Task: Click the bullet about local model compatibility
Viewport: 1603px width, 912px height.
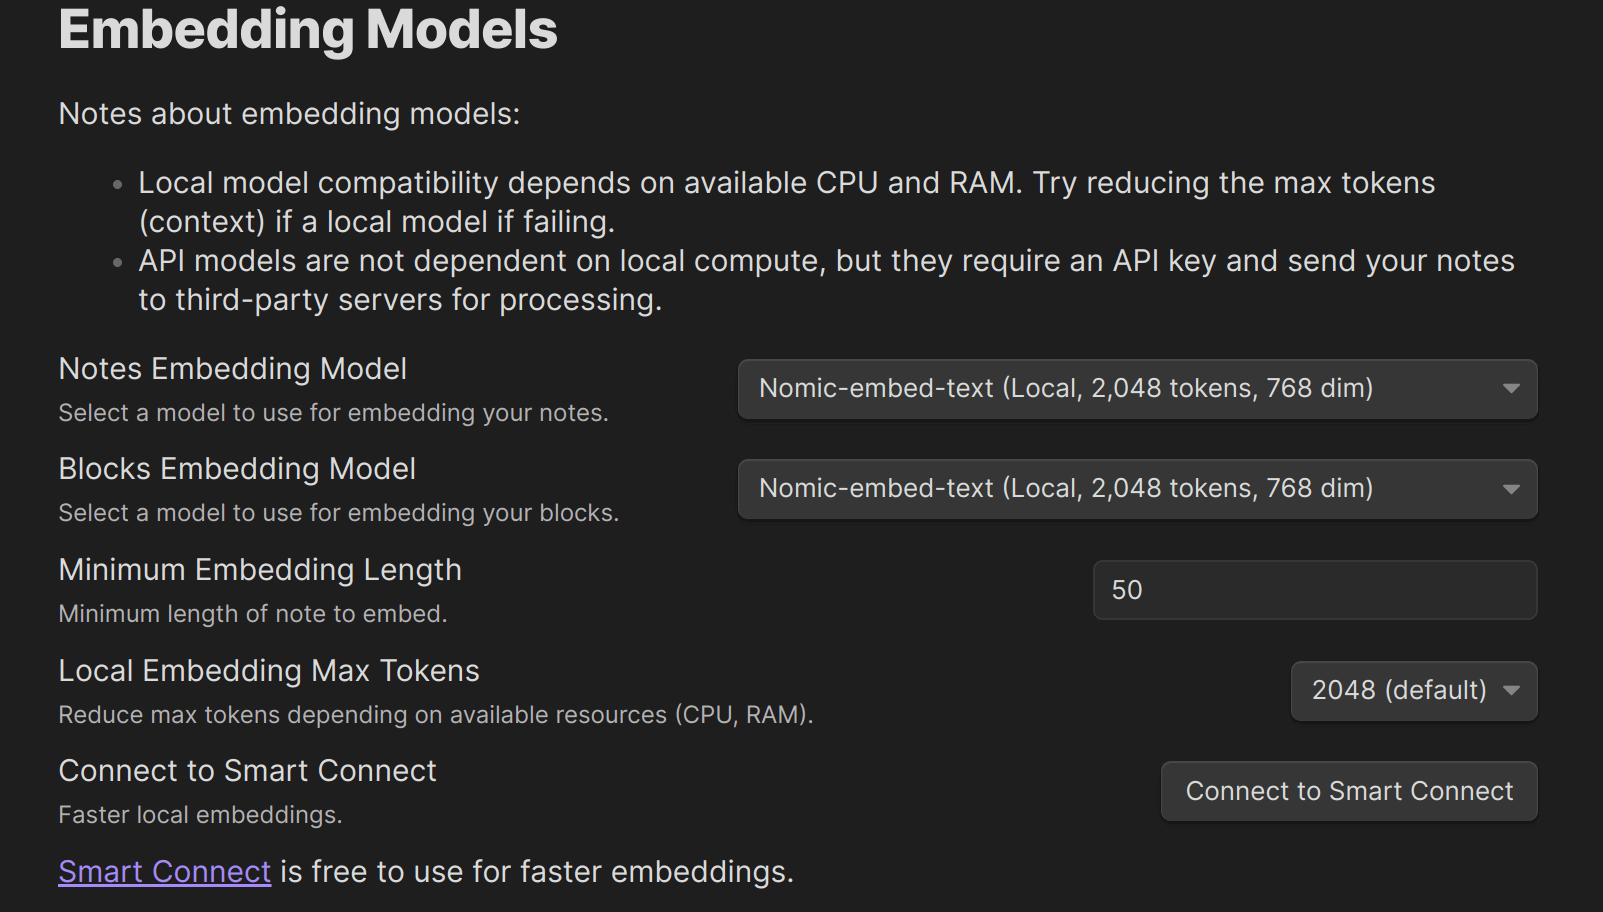Action: coord(786,202)
